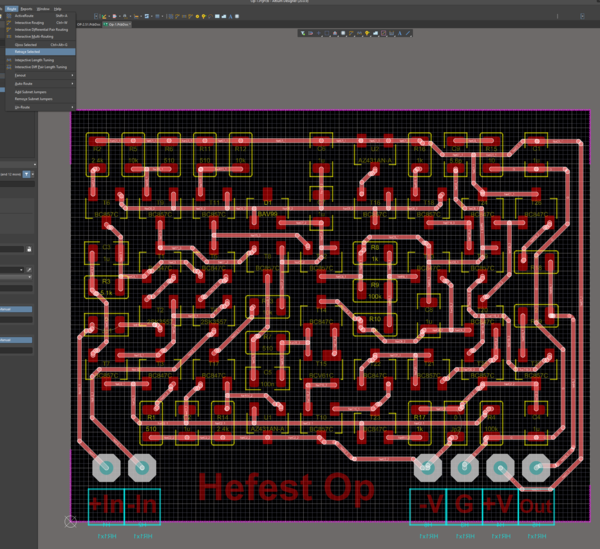Choose Interactive Diff Pair Length Tuning
Viewport: 600px width, 549px height.
tap(41, 67)
